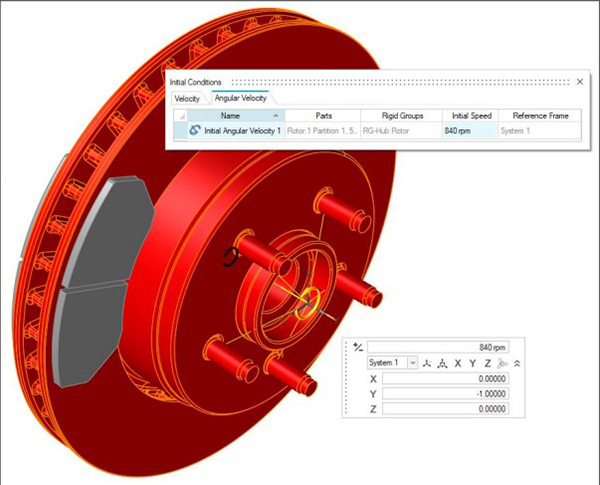
Task: Click the grayed vector icon after Z
Action: pyautogui.click(x=503, y=362)
